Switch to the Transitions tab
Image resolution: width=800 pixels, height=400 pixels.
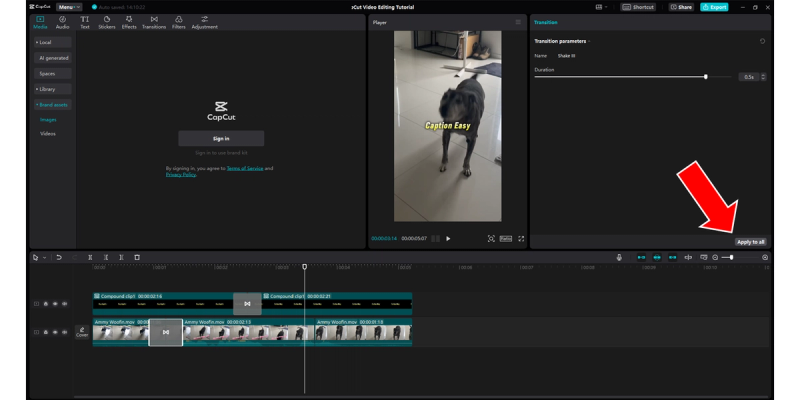[154, 22]
